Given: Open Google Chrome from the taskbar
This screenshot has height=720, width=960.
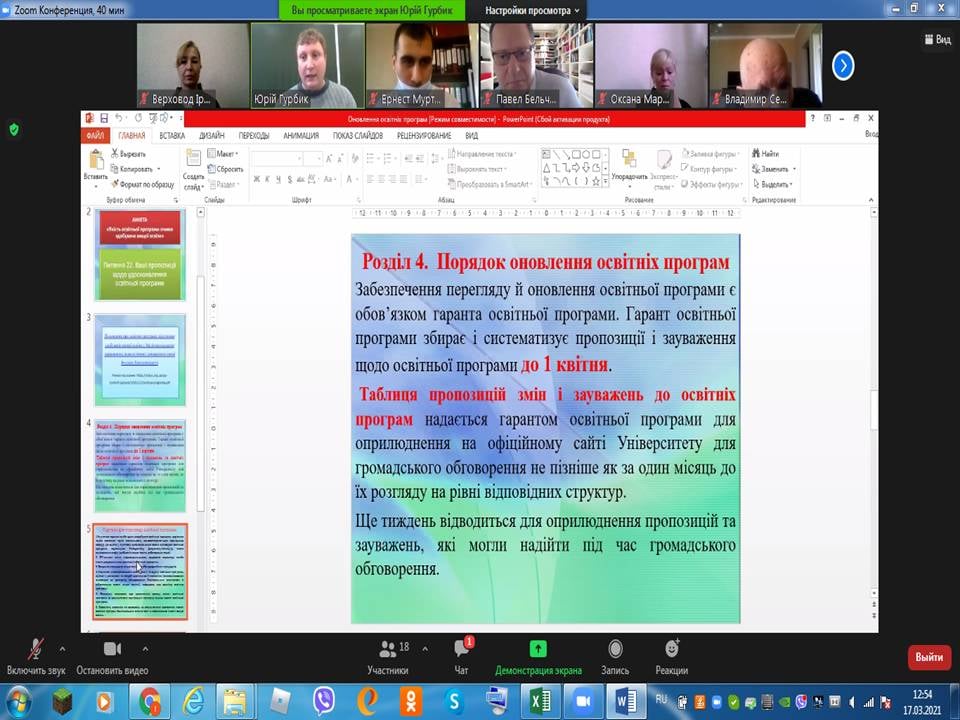Looking at the screenshot, I should click(150, 701).
